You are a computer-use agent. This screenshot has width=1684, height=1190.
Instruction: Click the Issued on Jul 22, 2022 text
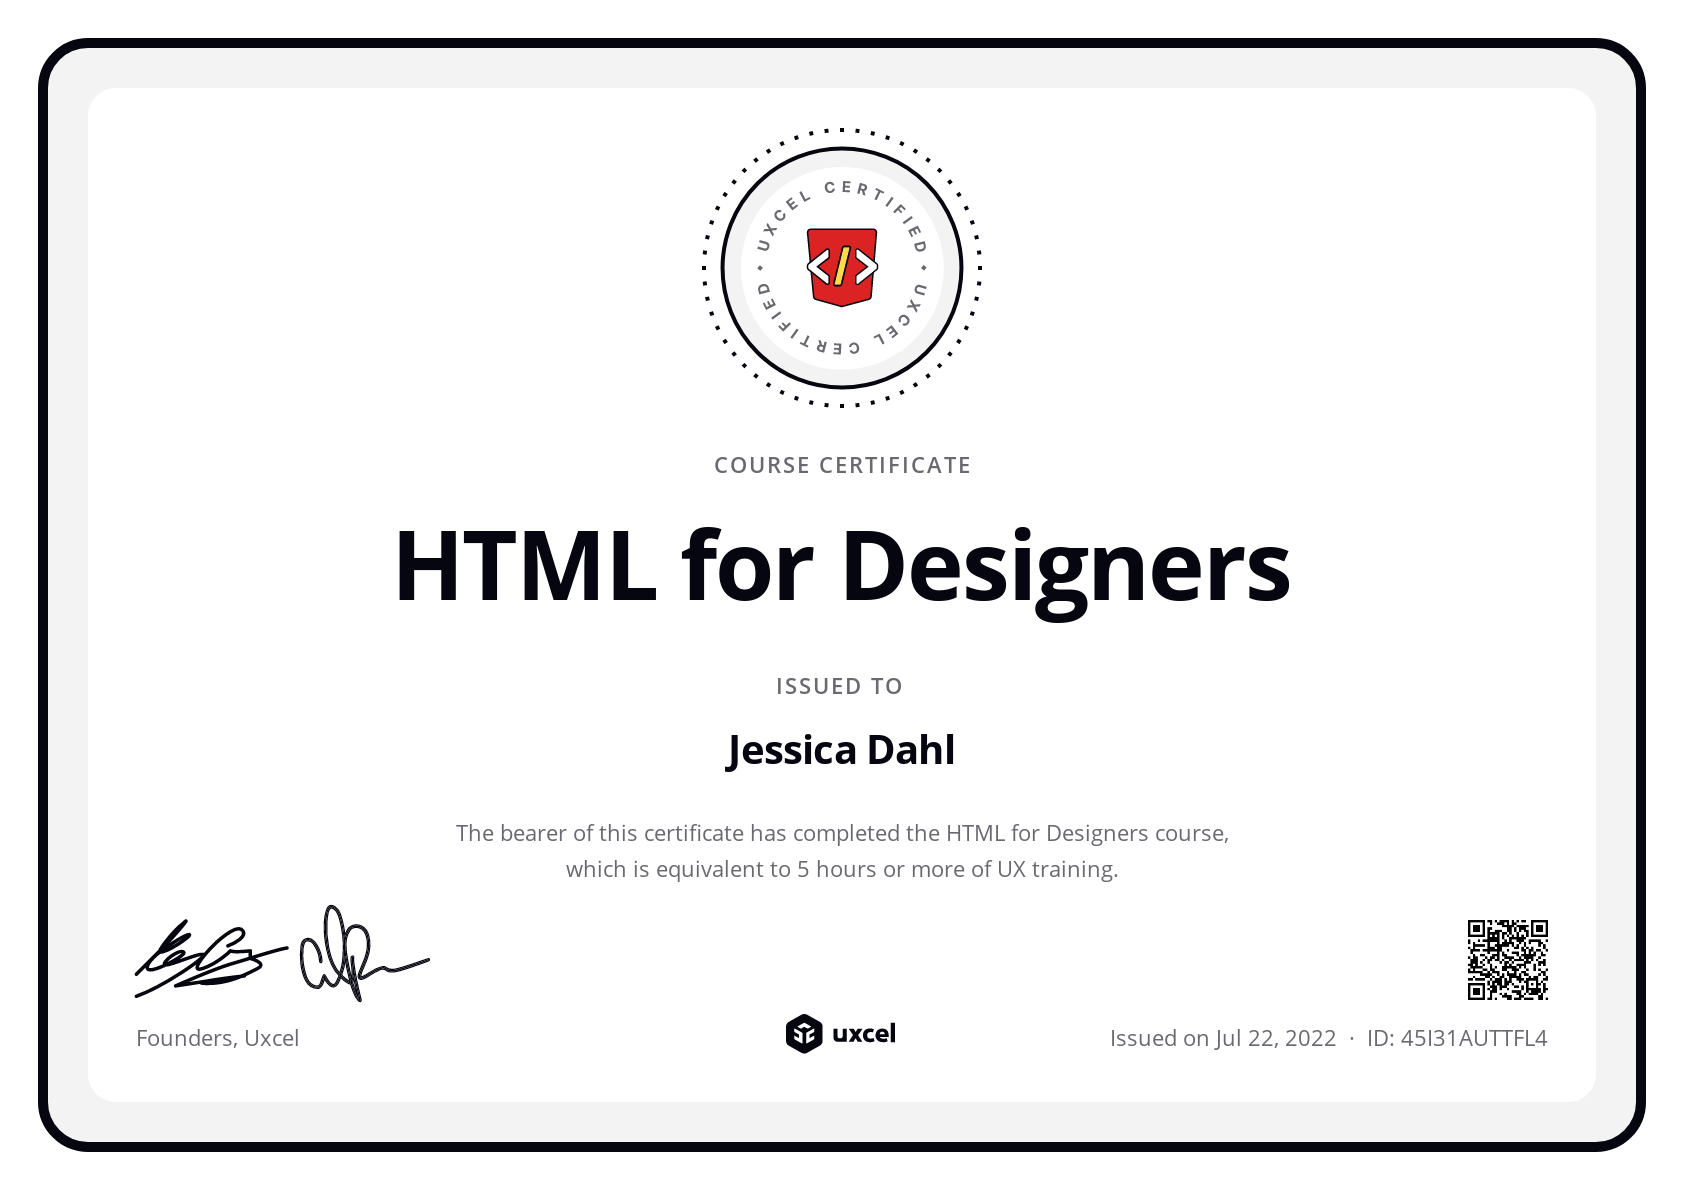1222,1038
